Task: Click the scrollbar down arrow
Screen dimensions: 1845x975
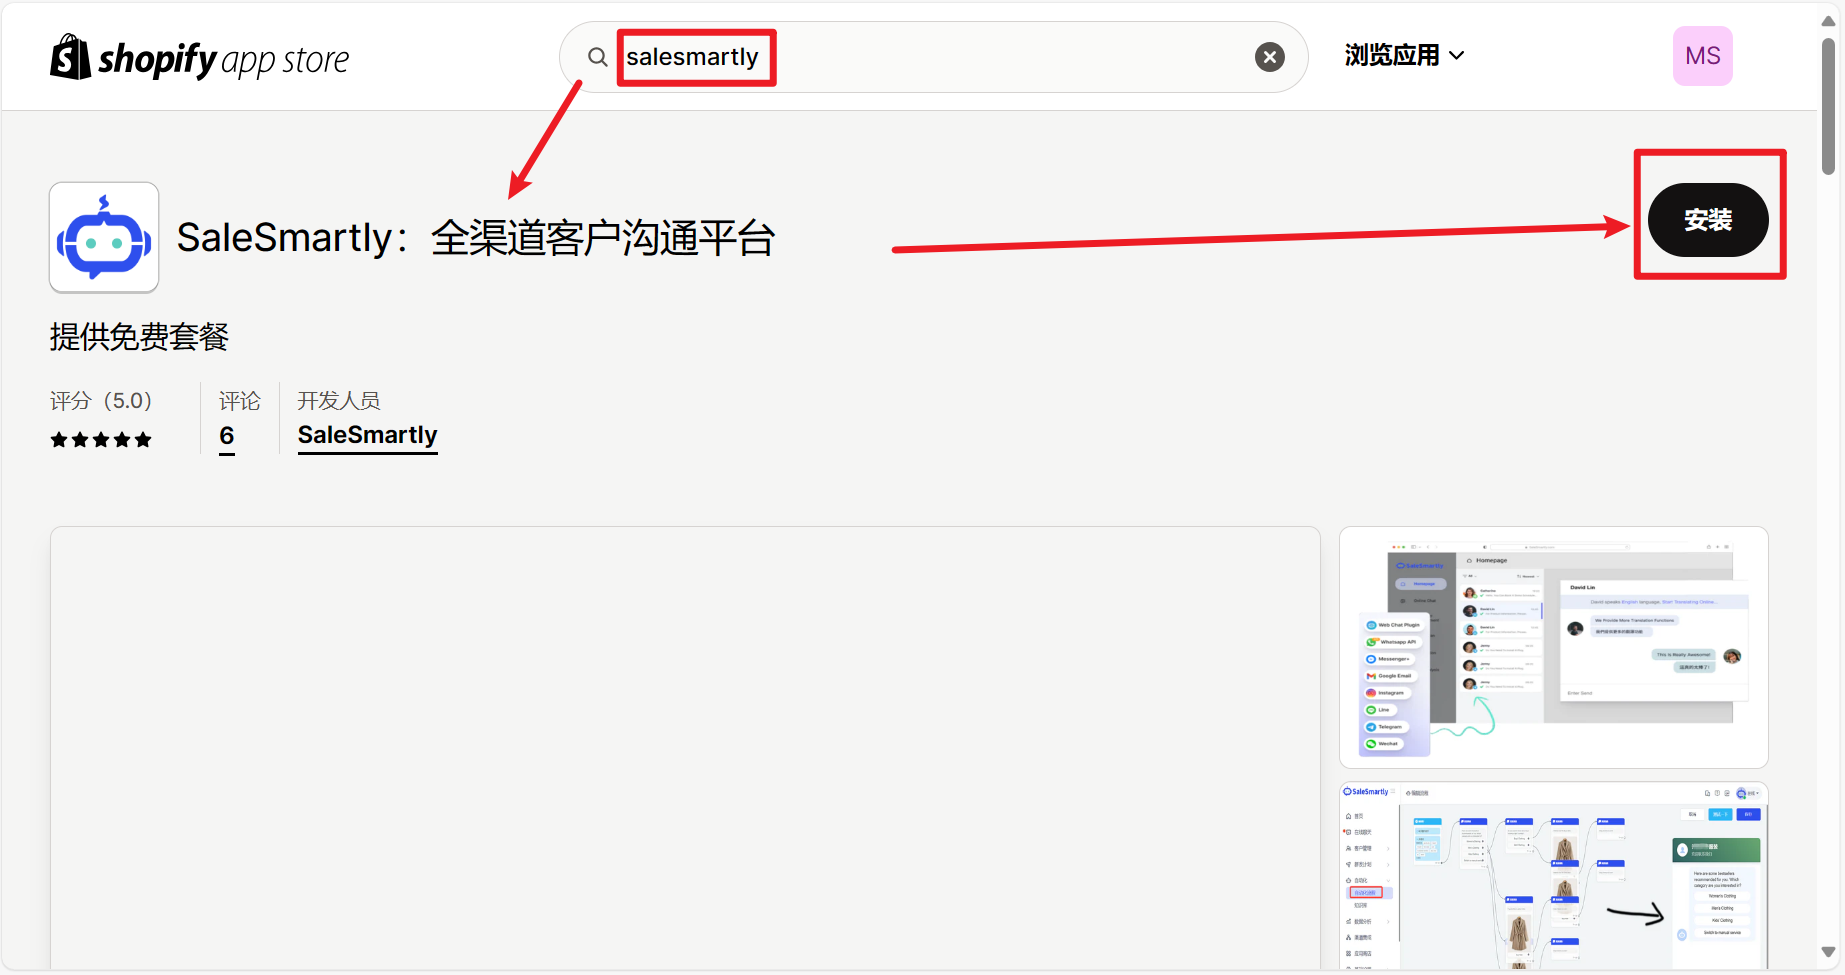Action: click(x=1828, y=952)
